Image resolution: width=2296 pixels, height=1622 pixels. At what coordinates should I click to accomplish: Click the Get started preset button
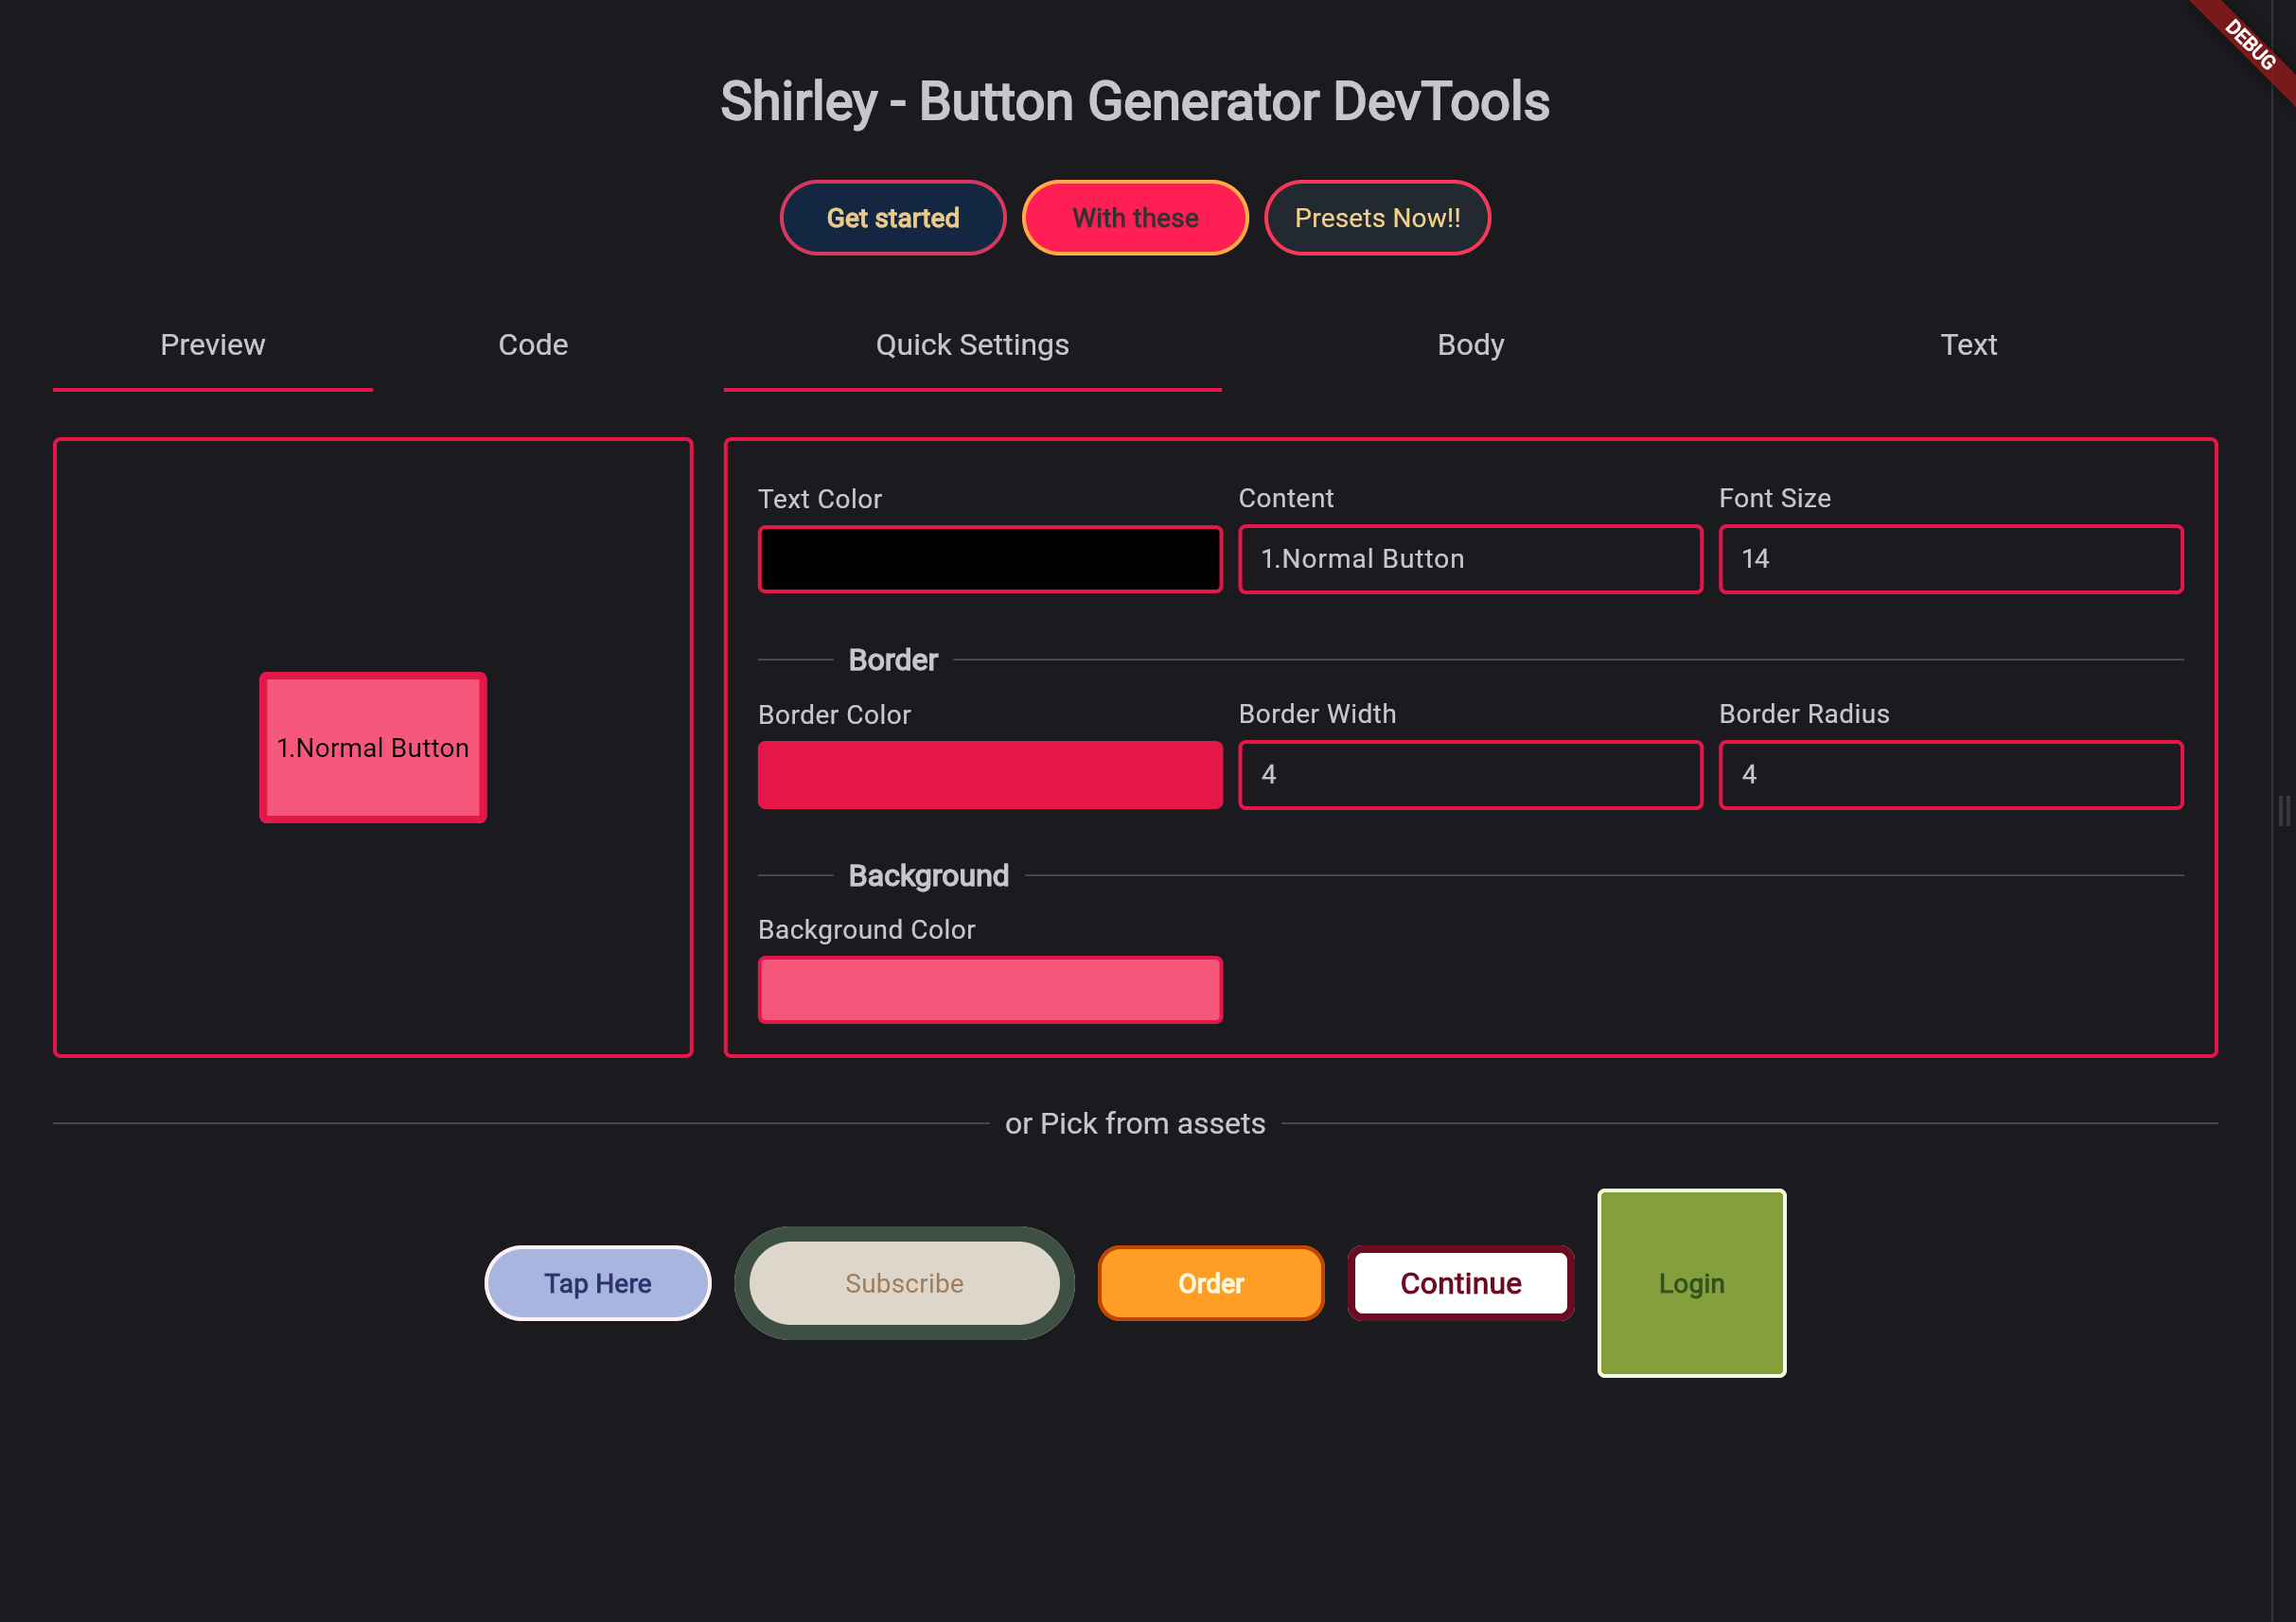[x=892, y=218]
